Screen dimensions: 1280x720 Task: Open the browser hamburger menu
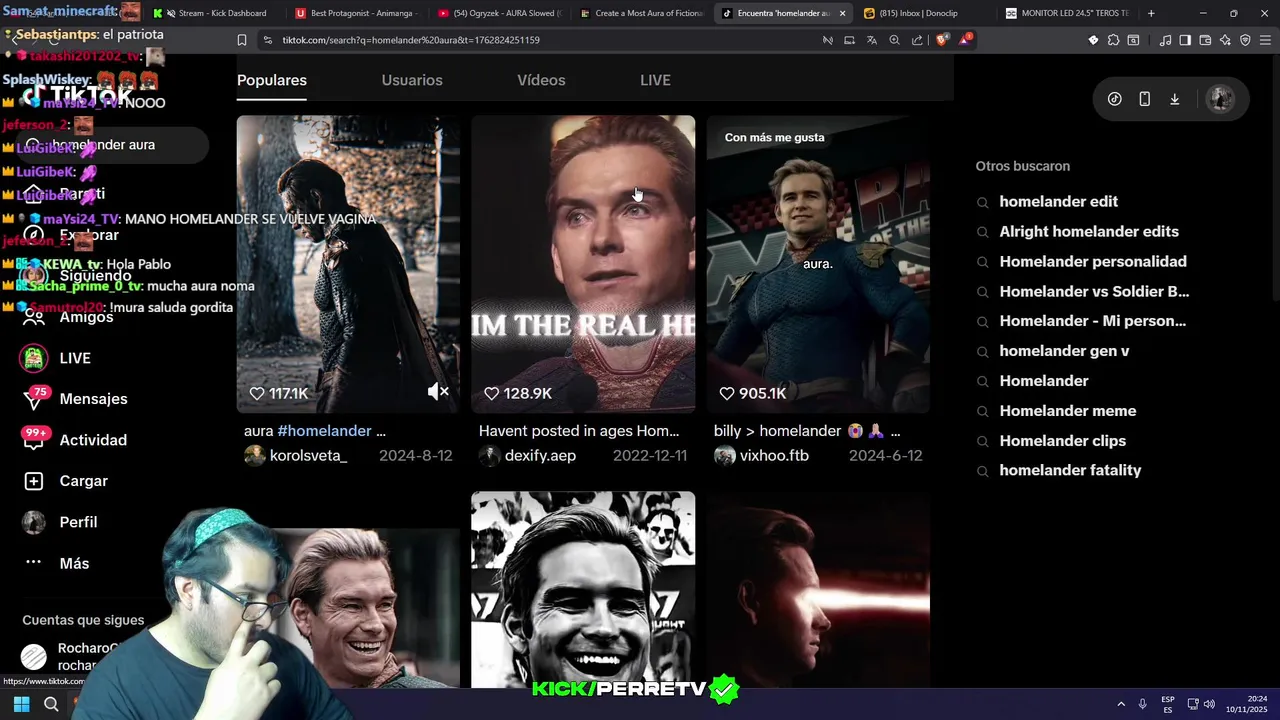(1265, 40)
